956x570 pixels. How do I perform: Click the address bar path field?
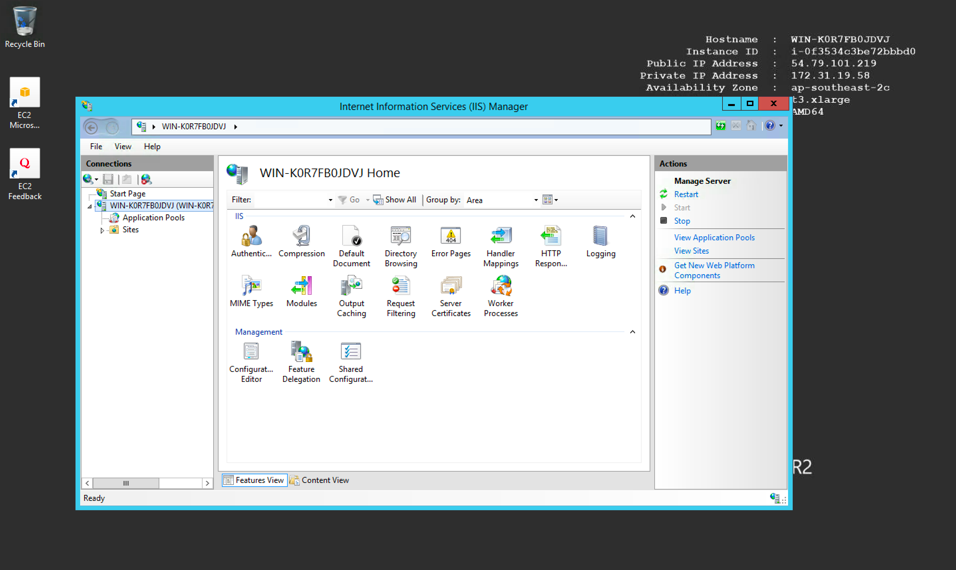pyautogui.click(x=421, y=127)
